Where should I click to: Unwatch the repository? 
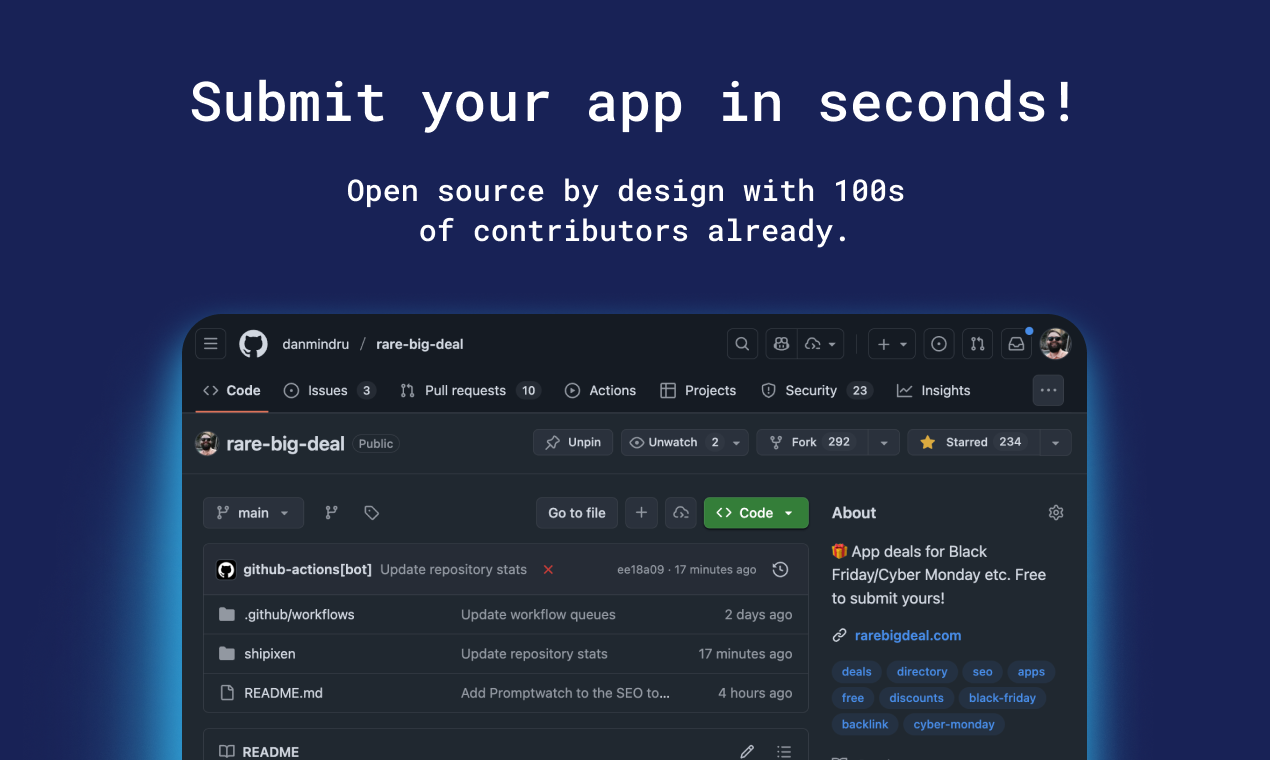click(672, 442)
